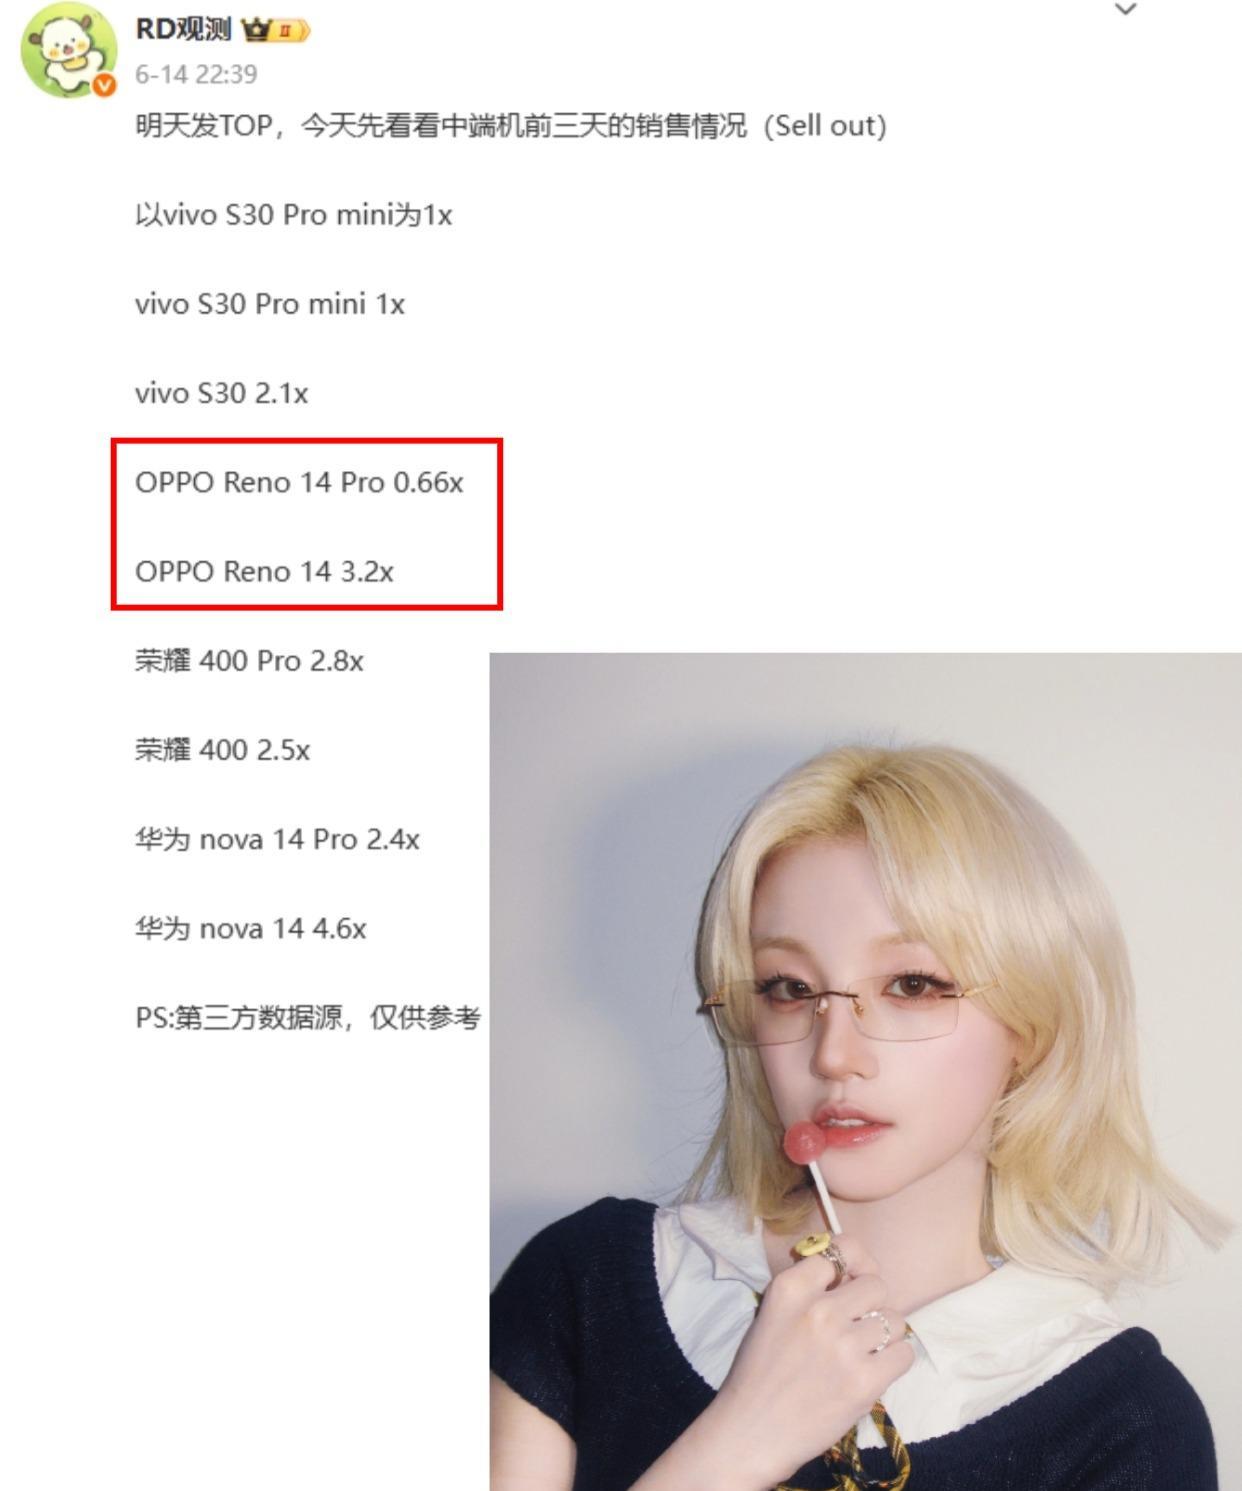Viewport: 1242px width, 1491px height.
Task: Click the vivo S30 2.1x line
Action: coord(221,393)
